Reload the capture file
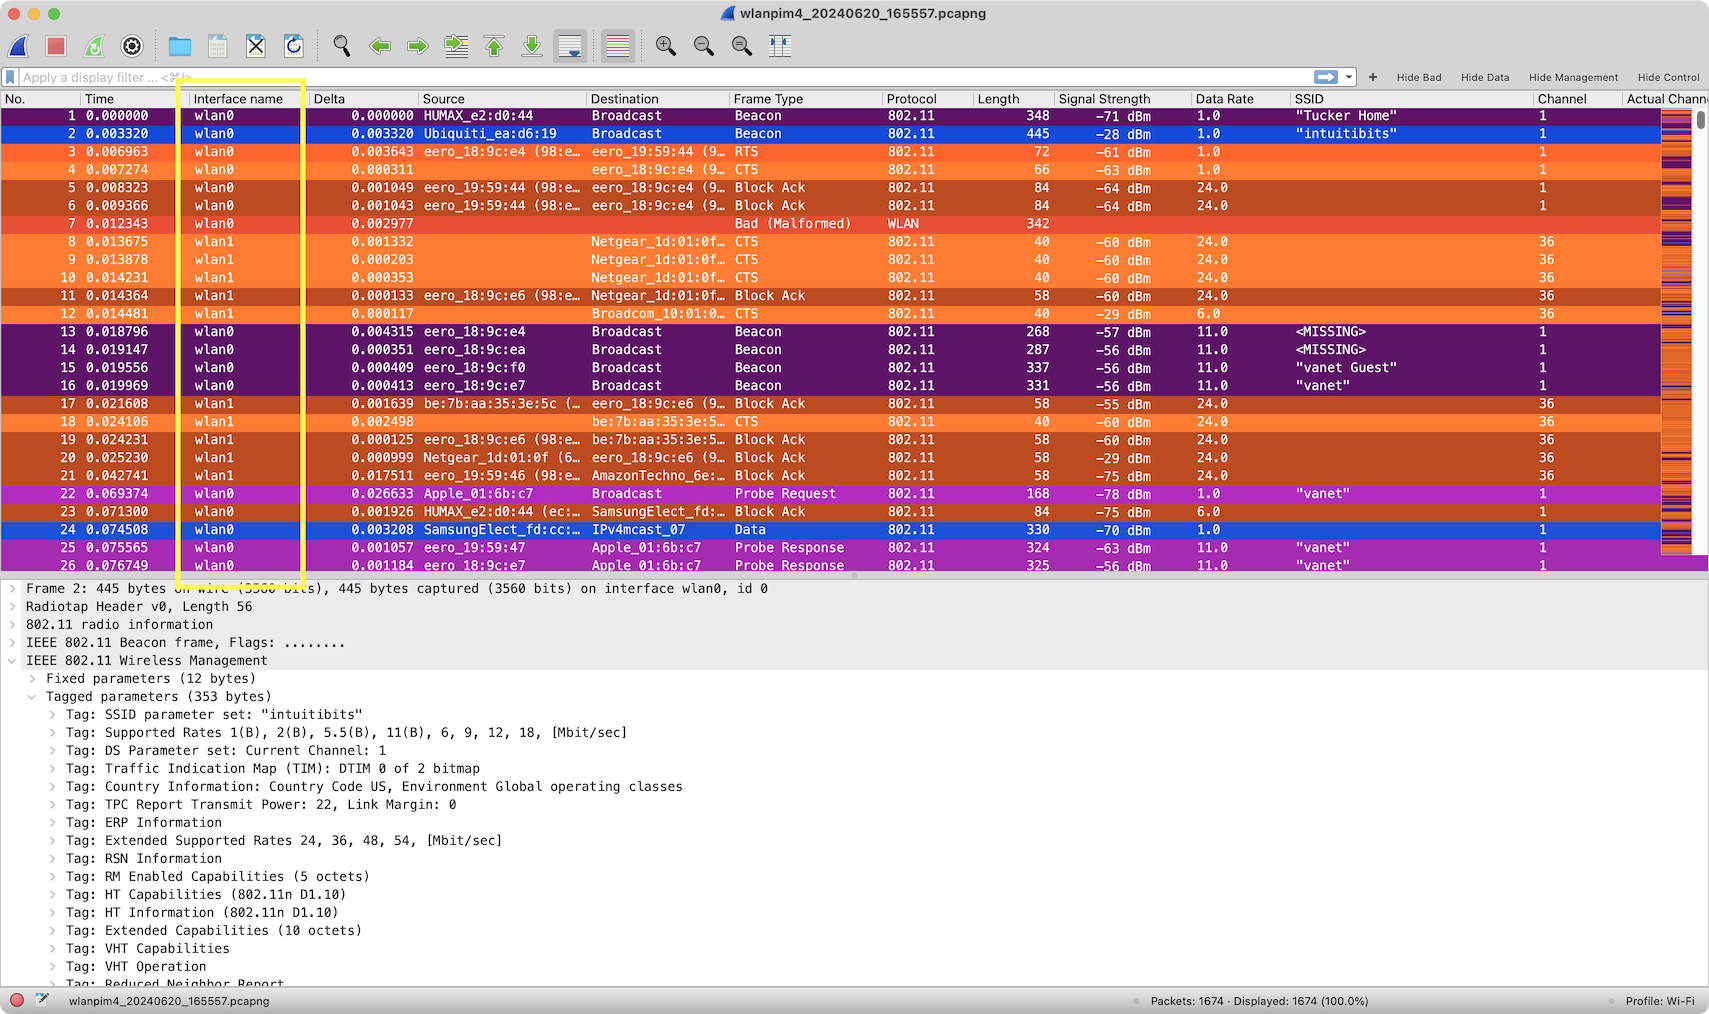1709x1014 pixels. point(294,46)
